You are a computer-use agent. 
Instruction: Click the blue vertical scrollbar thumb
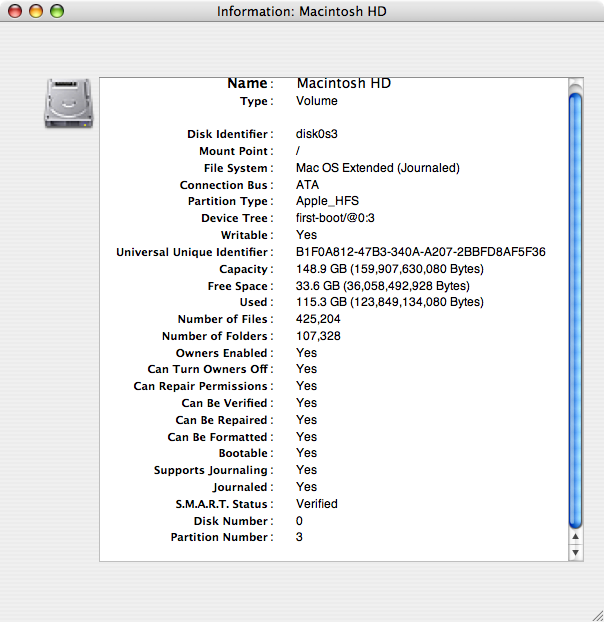coord(575,310)
